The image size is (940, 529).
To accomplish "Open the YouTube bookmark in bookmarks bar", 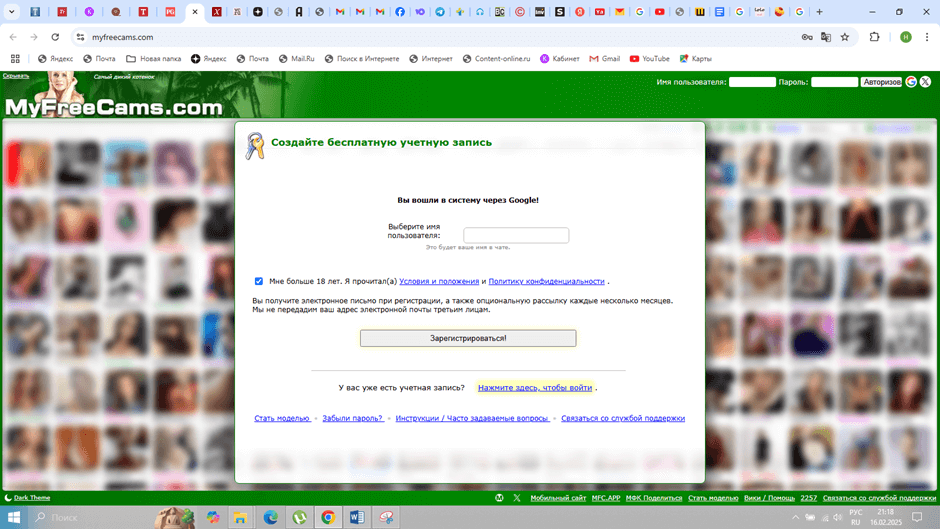I will pyautogui.click(x=649, y=59).
